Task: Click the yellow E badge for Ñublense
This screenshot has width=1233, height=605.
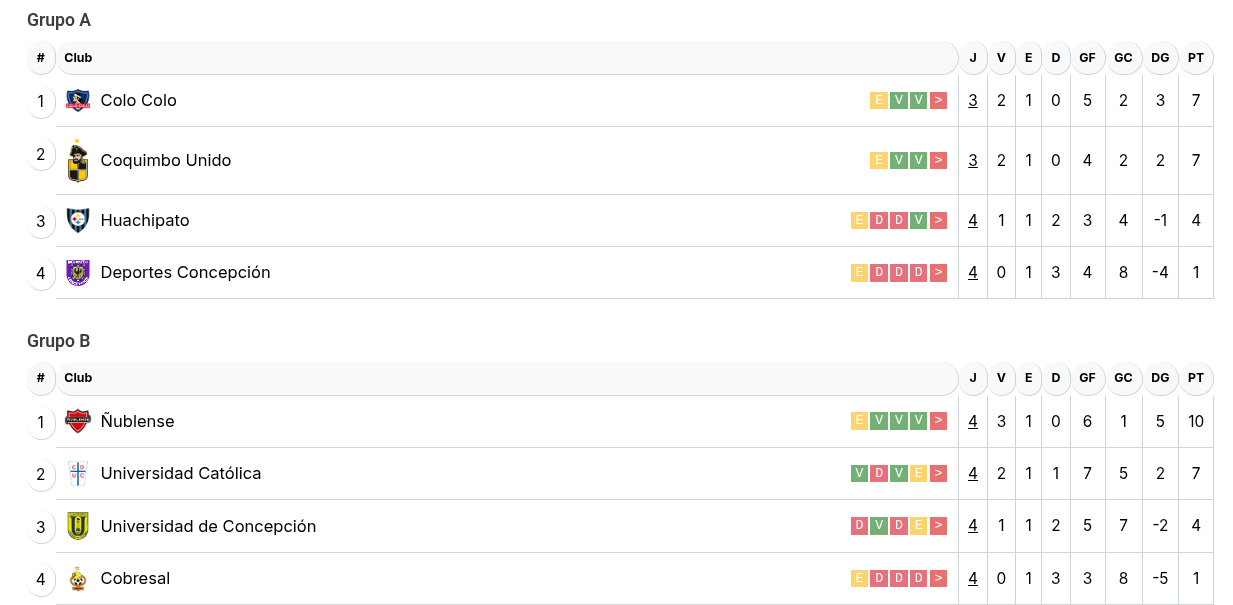Action: (x=859, y=421)
